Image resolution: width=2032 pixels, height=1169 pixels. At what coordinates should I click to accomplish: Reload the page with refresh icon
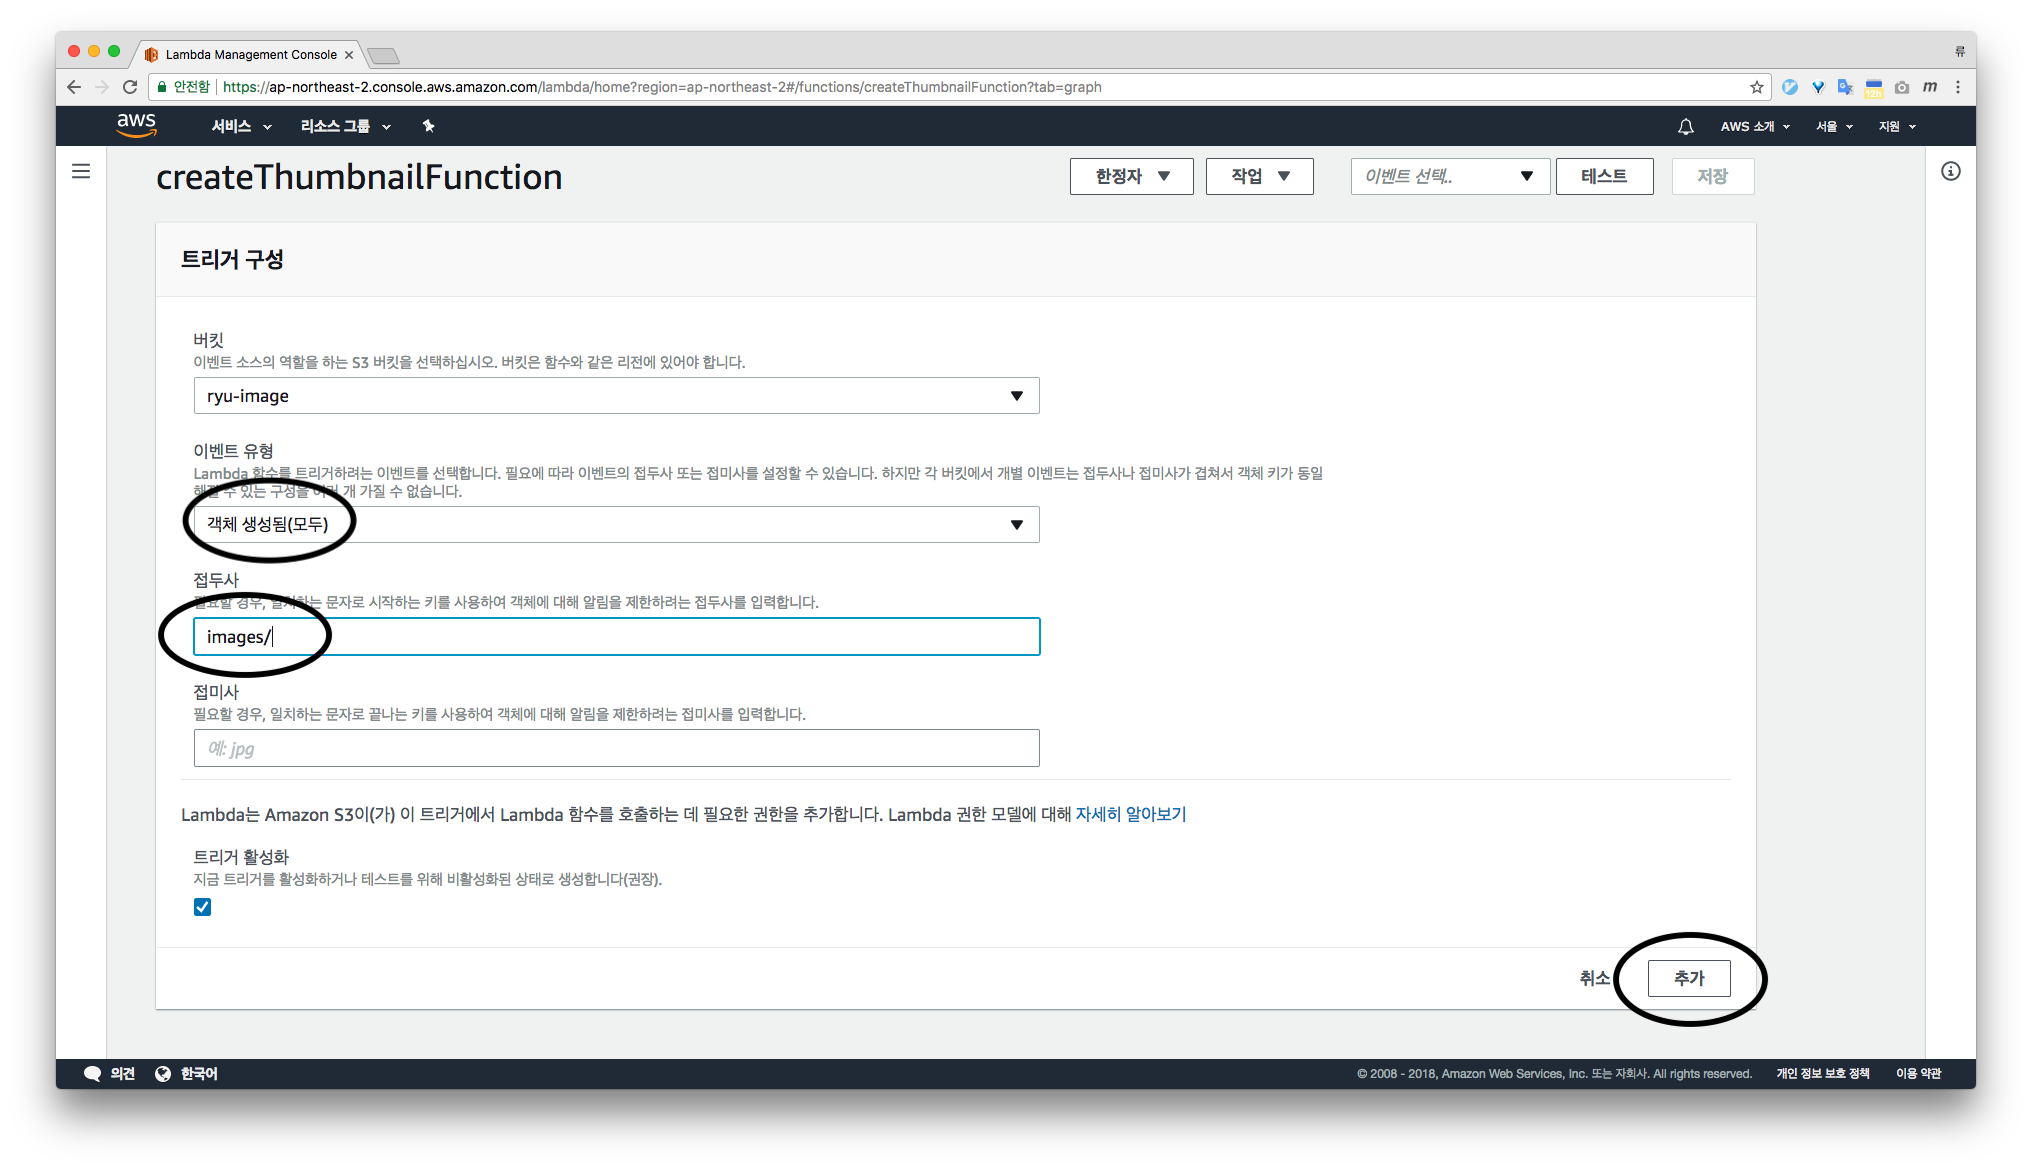[x=130, y=87]
